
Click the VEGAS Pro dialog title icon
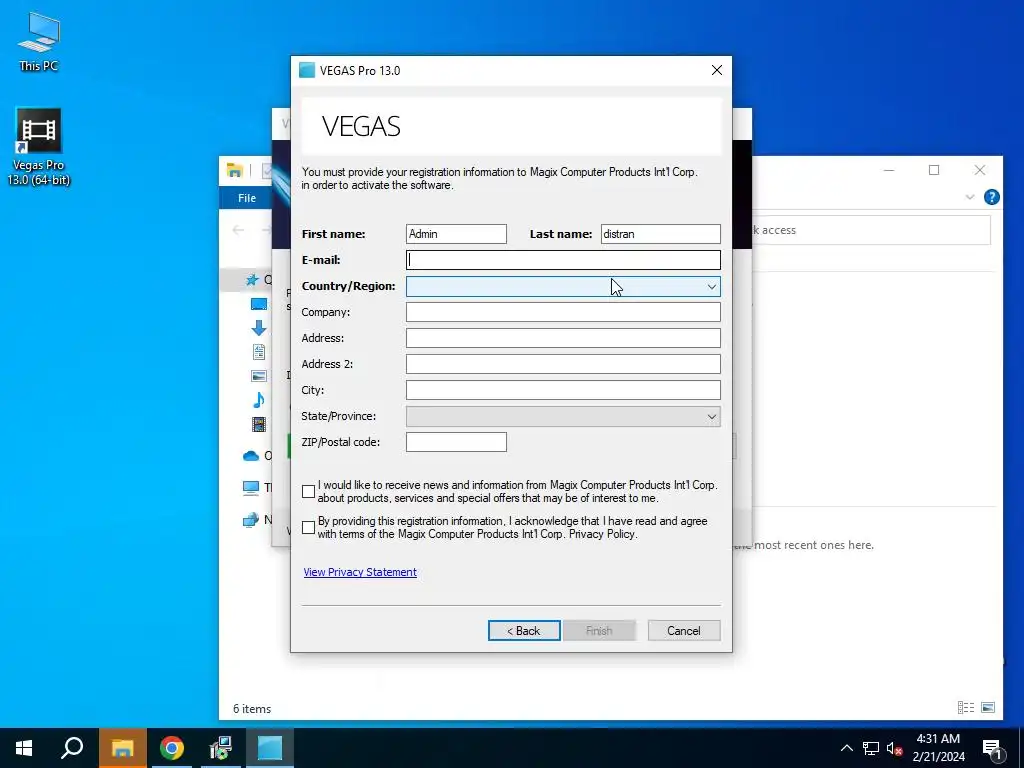click(x=307, y=71)
